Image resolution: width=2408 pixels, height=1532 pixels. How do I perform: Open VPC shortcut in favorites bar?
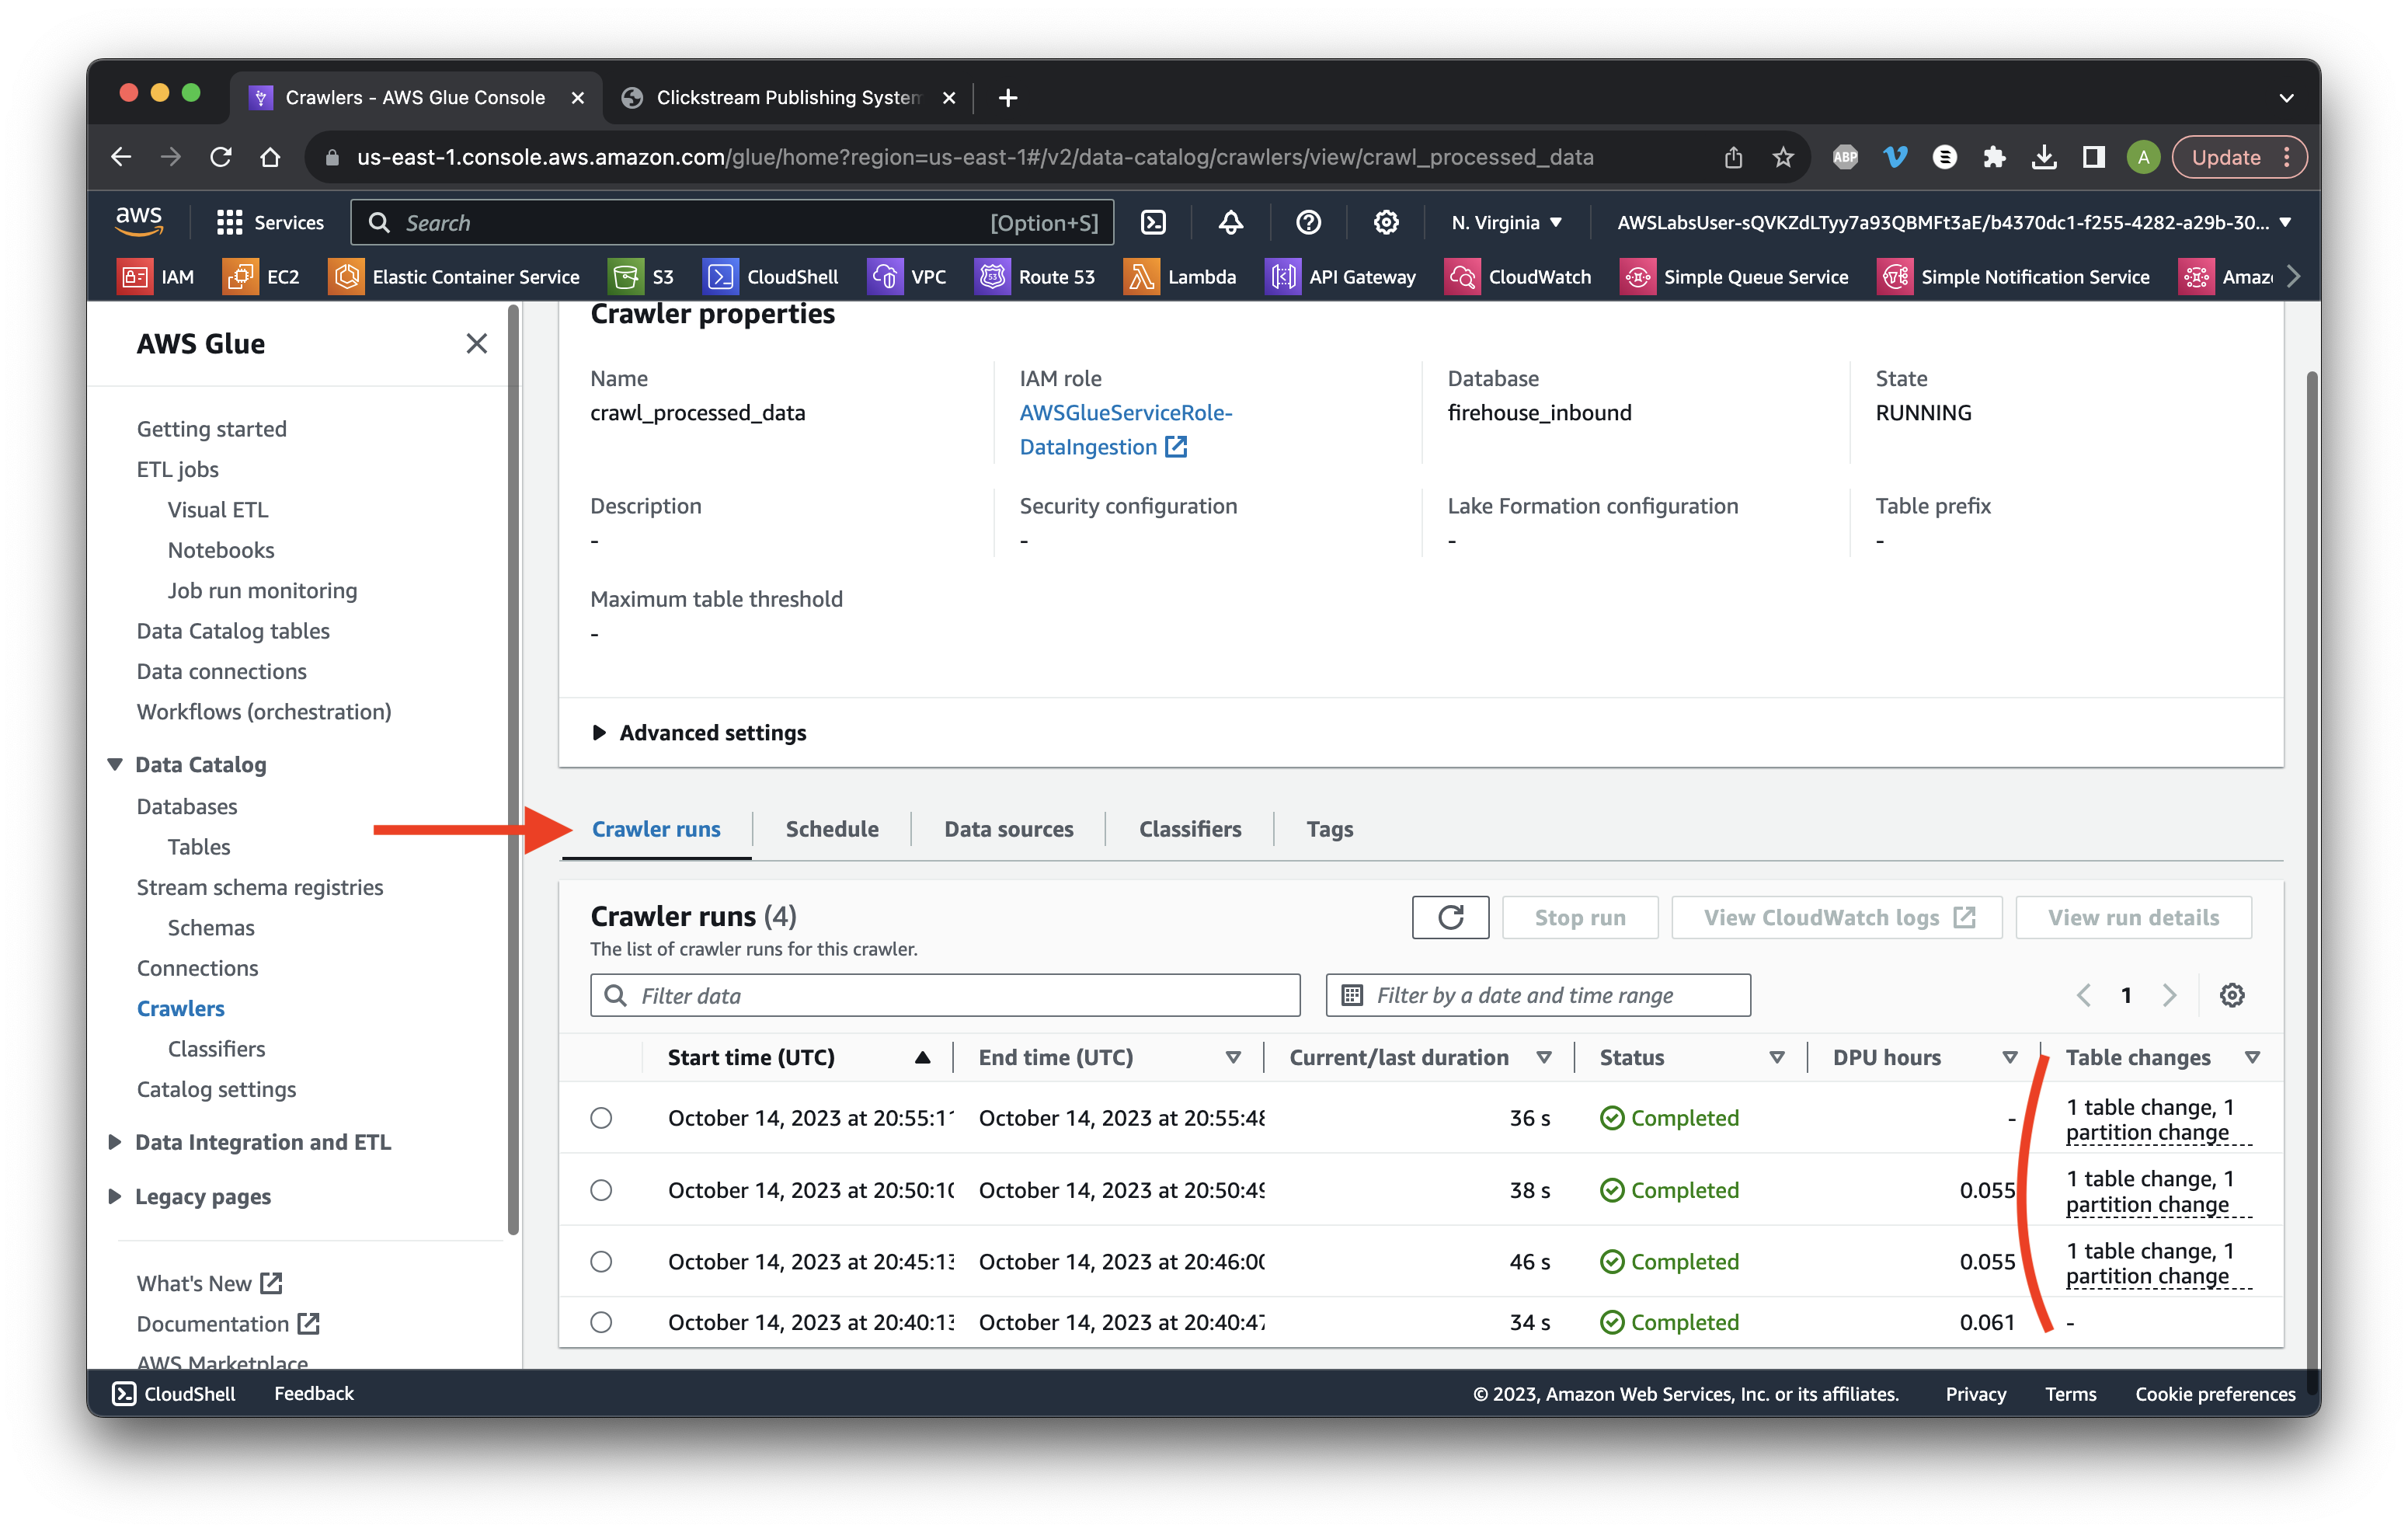tap(907, 277)
